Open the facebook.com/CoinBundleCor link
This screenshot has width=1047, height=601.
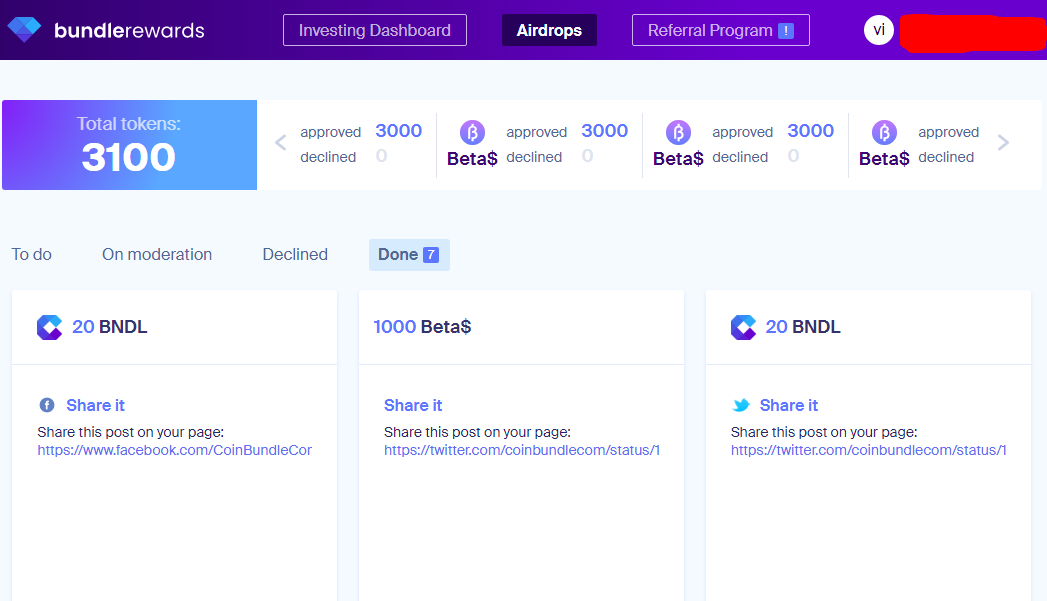click(x=174, y=450)
